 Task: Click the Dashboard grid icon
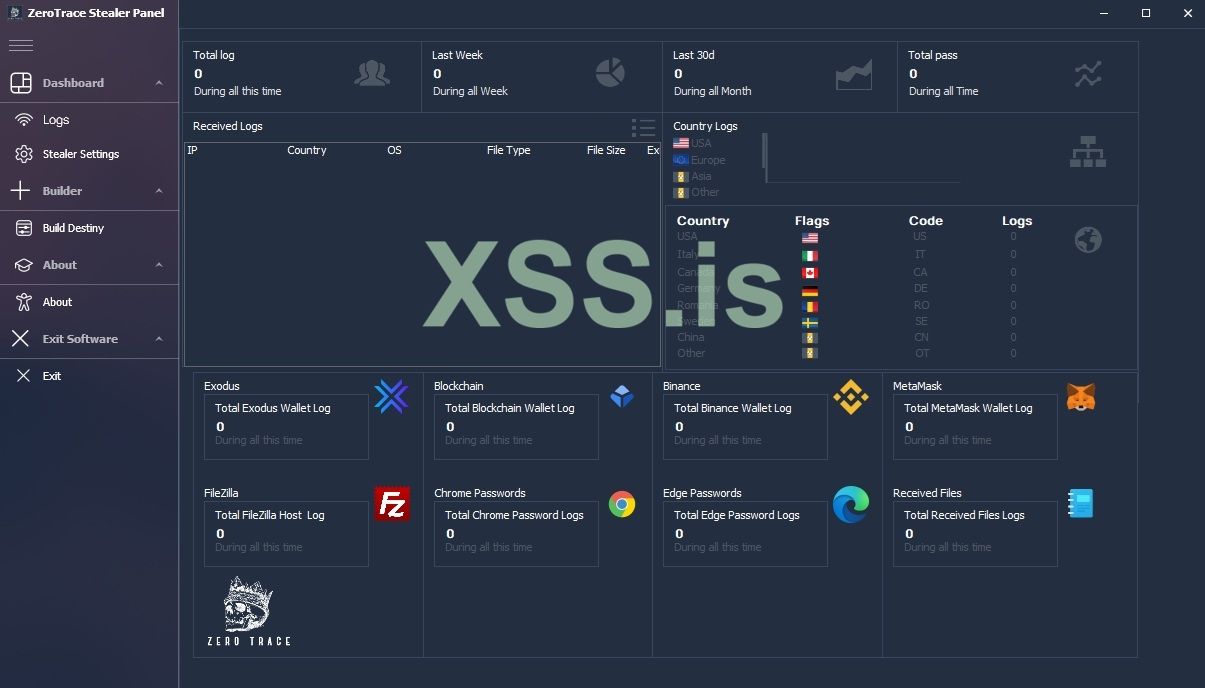pos(21,83)
